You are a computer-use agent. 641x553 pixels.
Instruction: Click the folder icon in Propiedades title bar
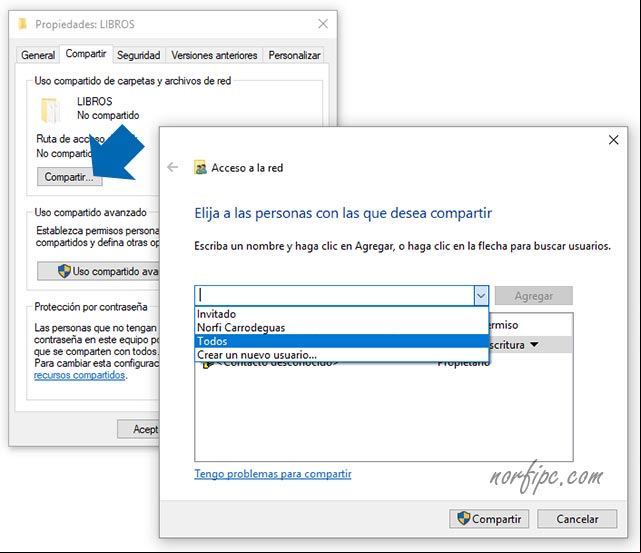(x=22, y=24)
